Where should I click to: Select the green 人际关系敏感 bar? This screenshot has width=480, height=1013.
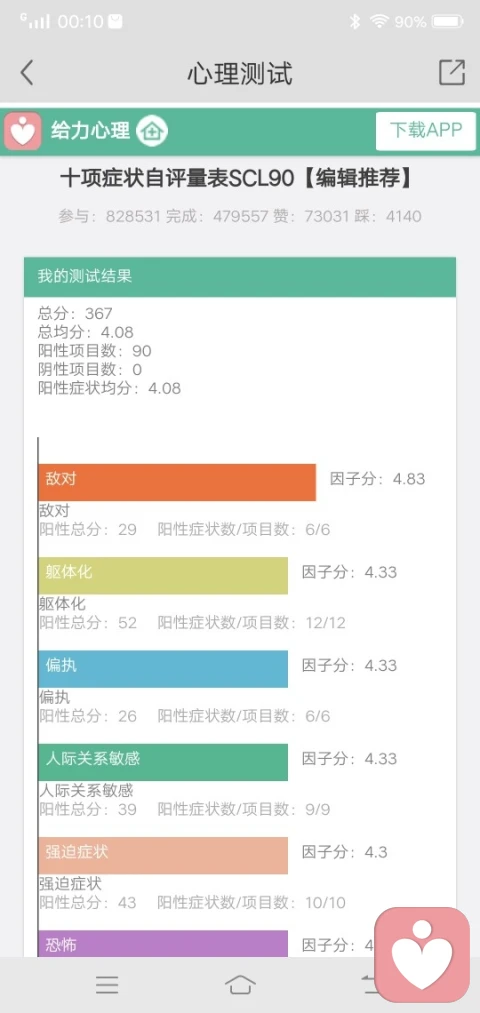pyautogui.click(x=163, y=762)
